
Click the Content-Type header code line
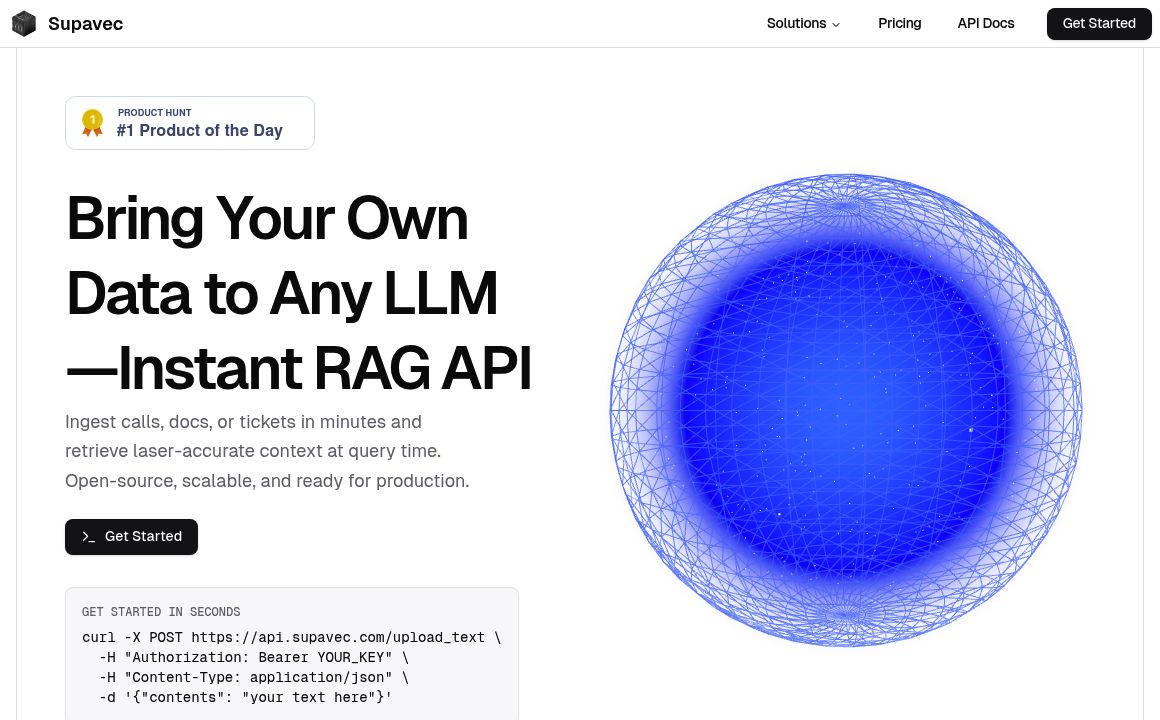254,677
